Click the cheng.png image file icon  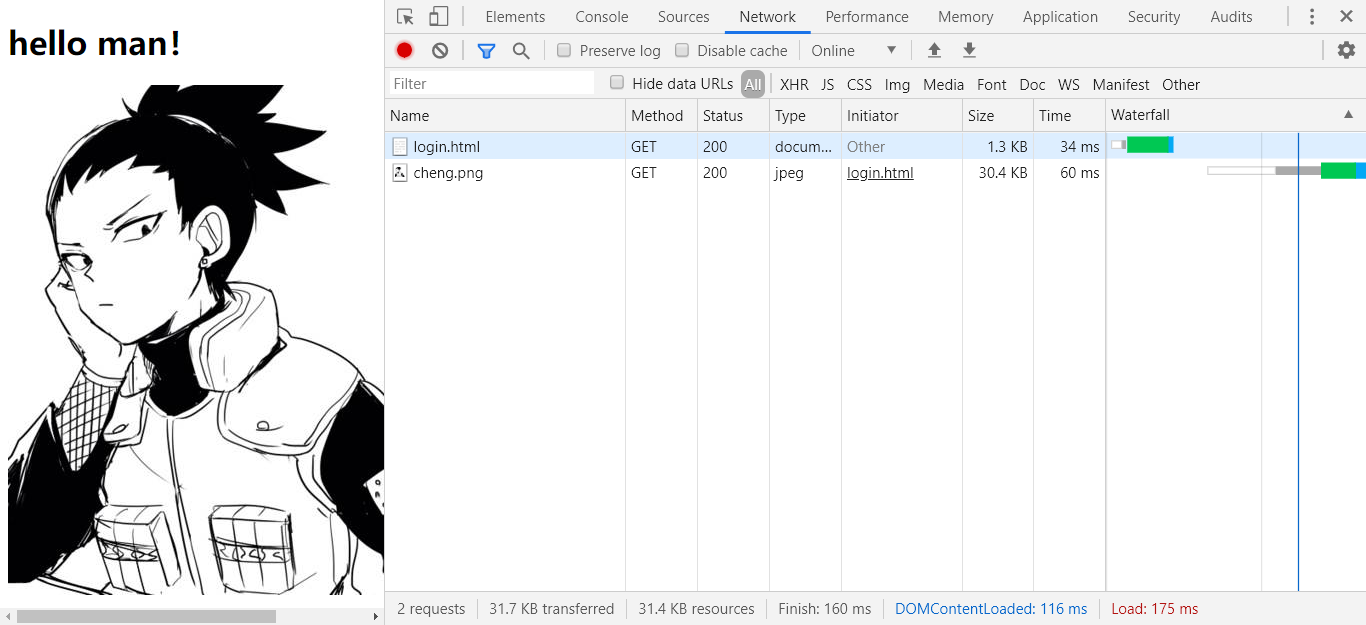pos(399,173)
